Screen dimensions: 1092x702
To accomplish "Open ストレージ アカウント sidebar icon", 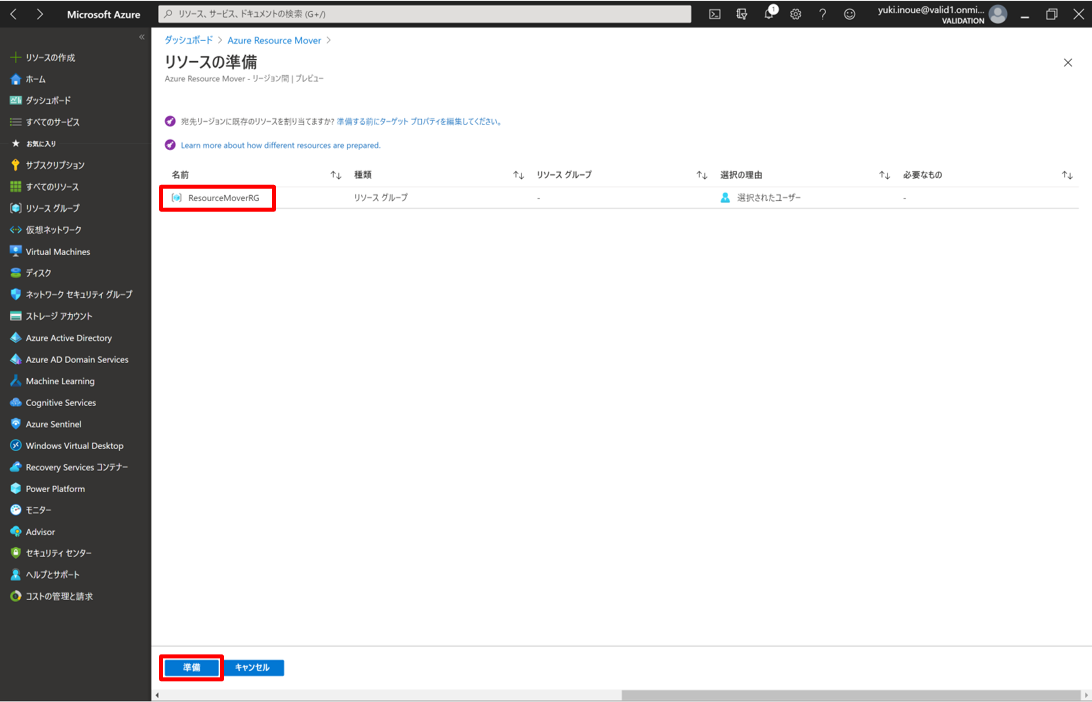I will 15,316.
